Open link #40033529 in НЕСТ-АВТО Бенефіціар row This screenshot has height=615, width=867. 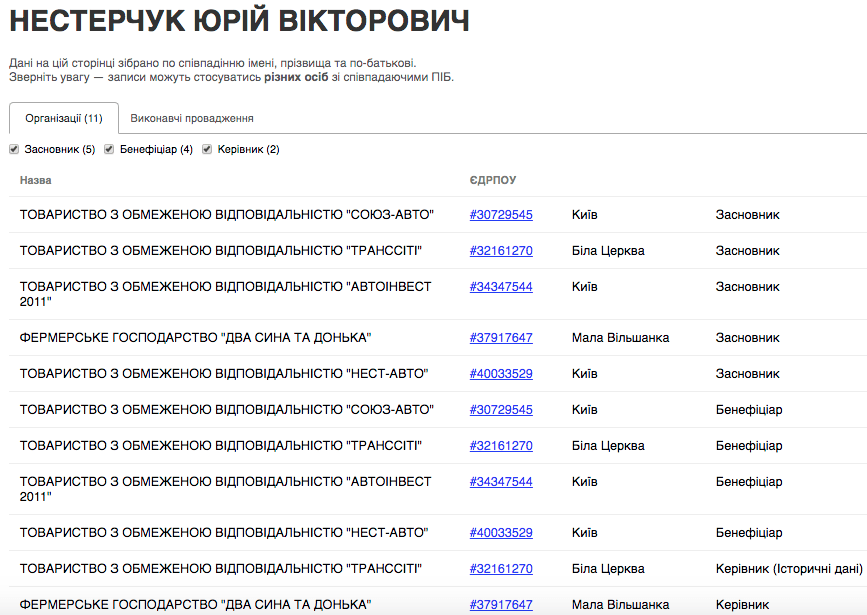501,532
